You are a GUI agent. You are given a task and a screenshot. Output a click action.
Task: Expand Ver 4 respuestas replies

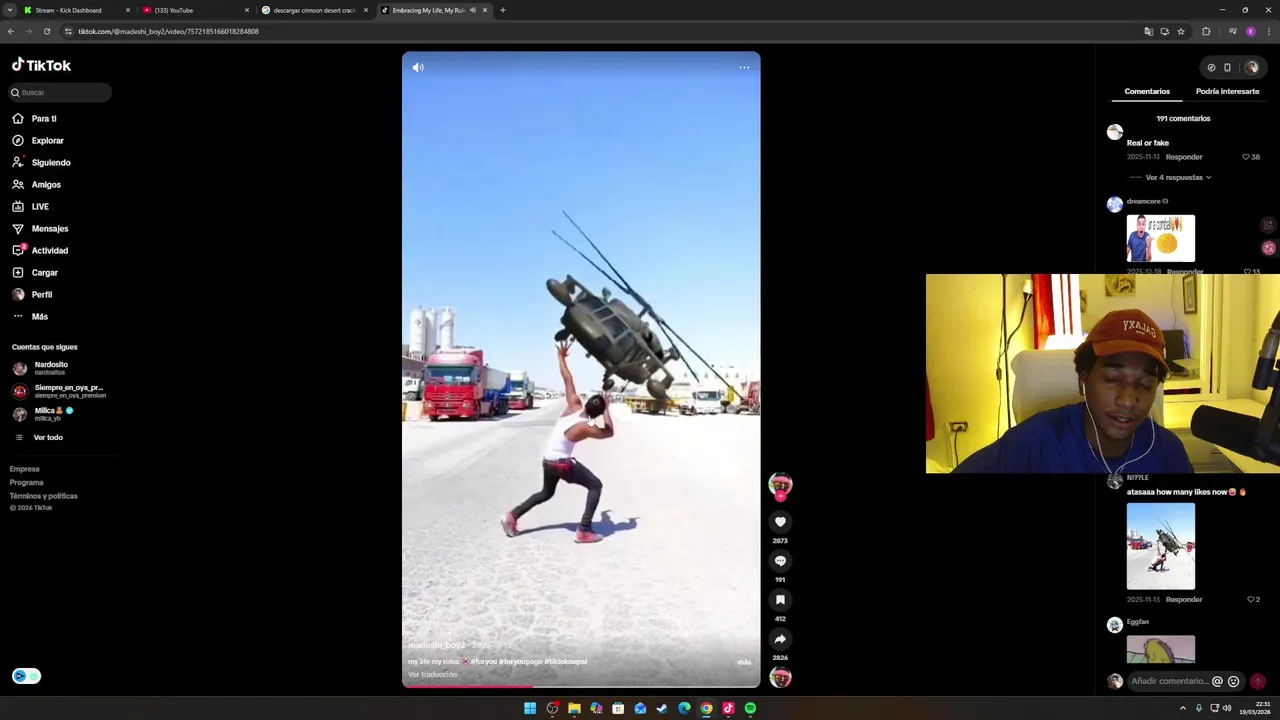[1178, 177]
